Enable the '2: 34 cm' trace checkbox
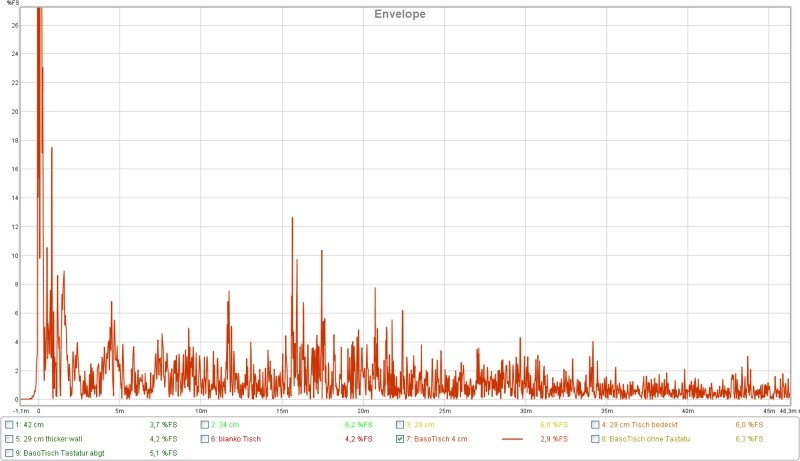Image resolution: width=800 pixels, height=461 pixels. (205, 424)
